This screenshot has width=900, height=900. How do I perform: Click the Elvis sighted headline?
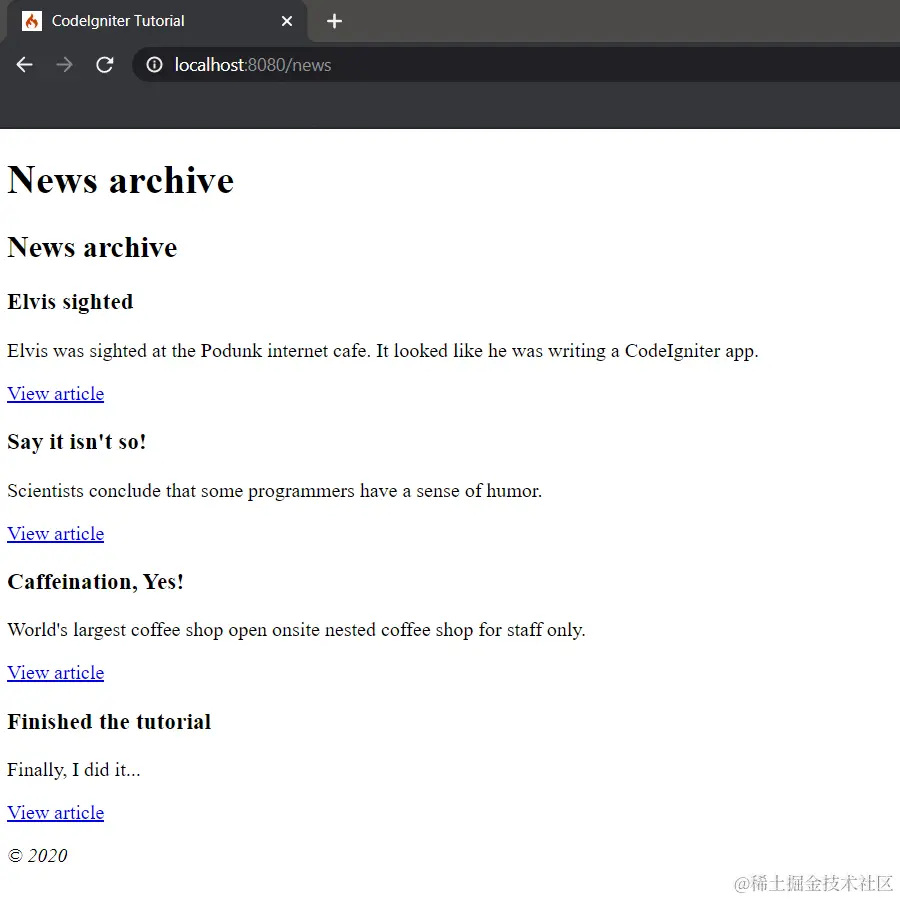click(x=70, y=302)
